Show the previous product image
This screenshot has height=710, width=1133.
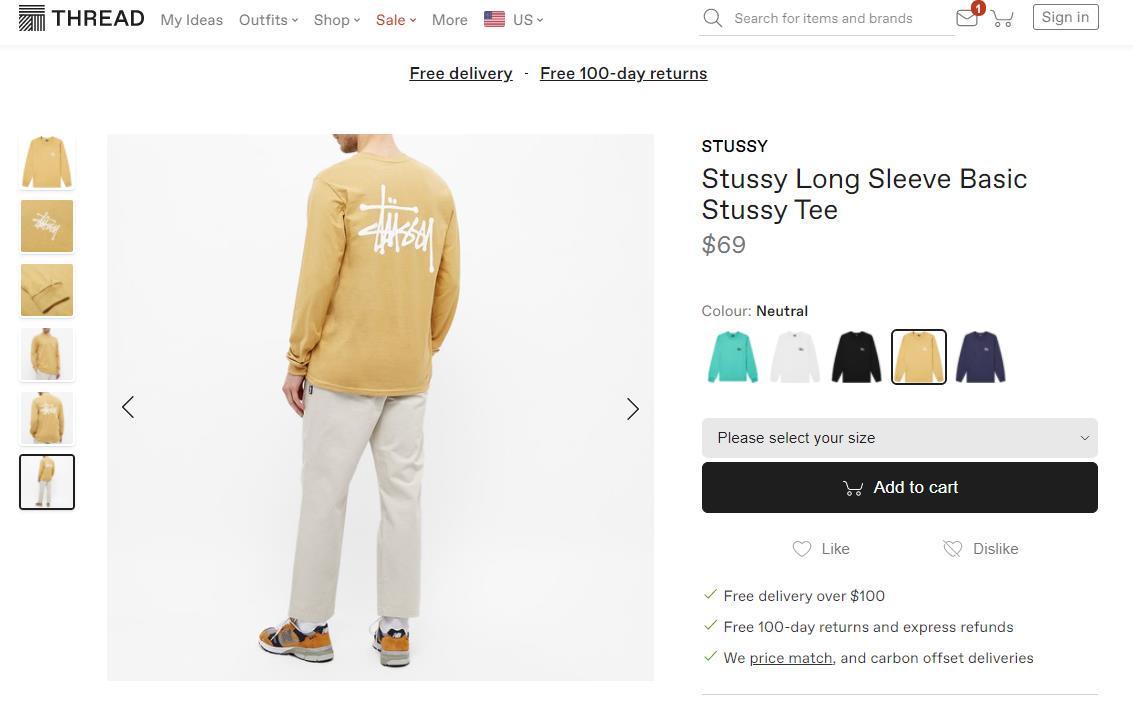128,407
